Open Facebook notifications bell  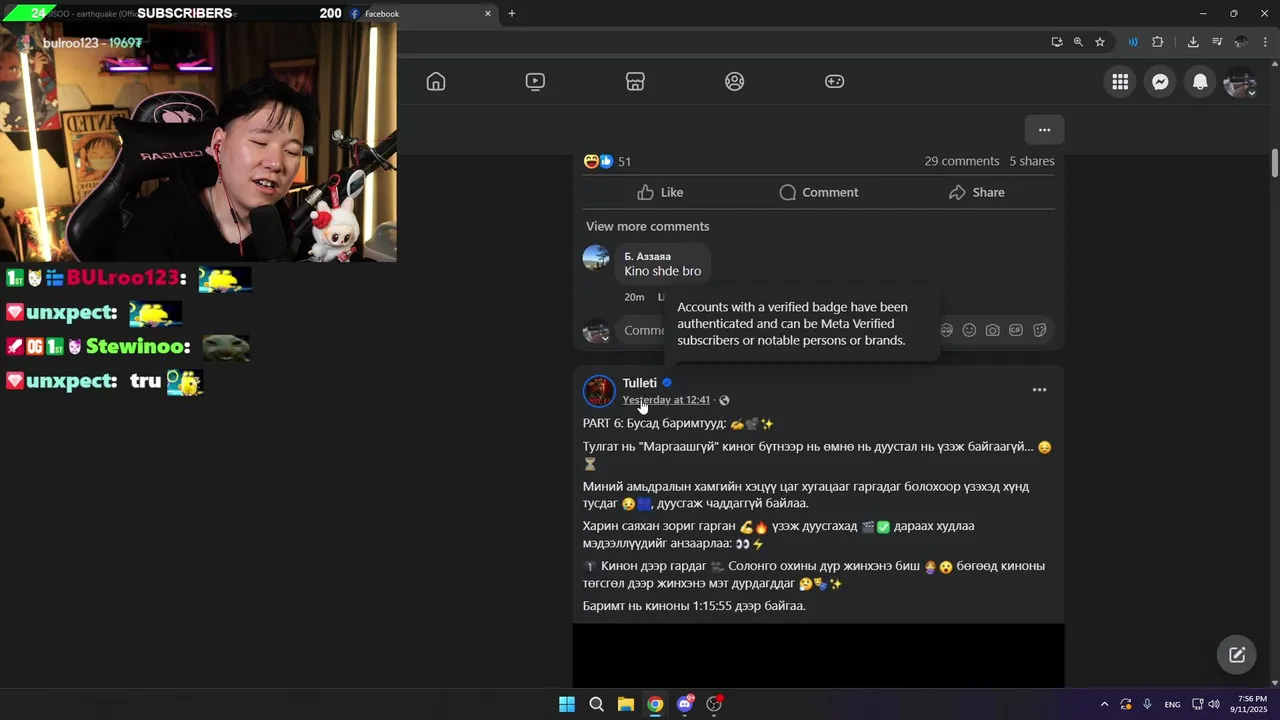pos(1200,82)
